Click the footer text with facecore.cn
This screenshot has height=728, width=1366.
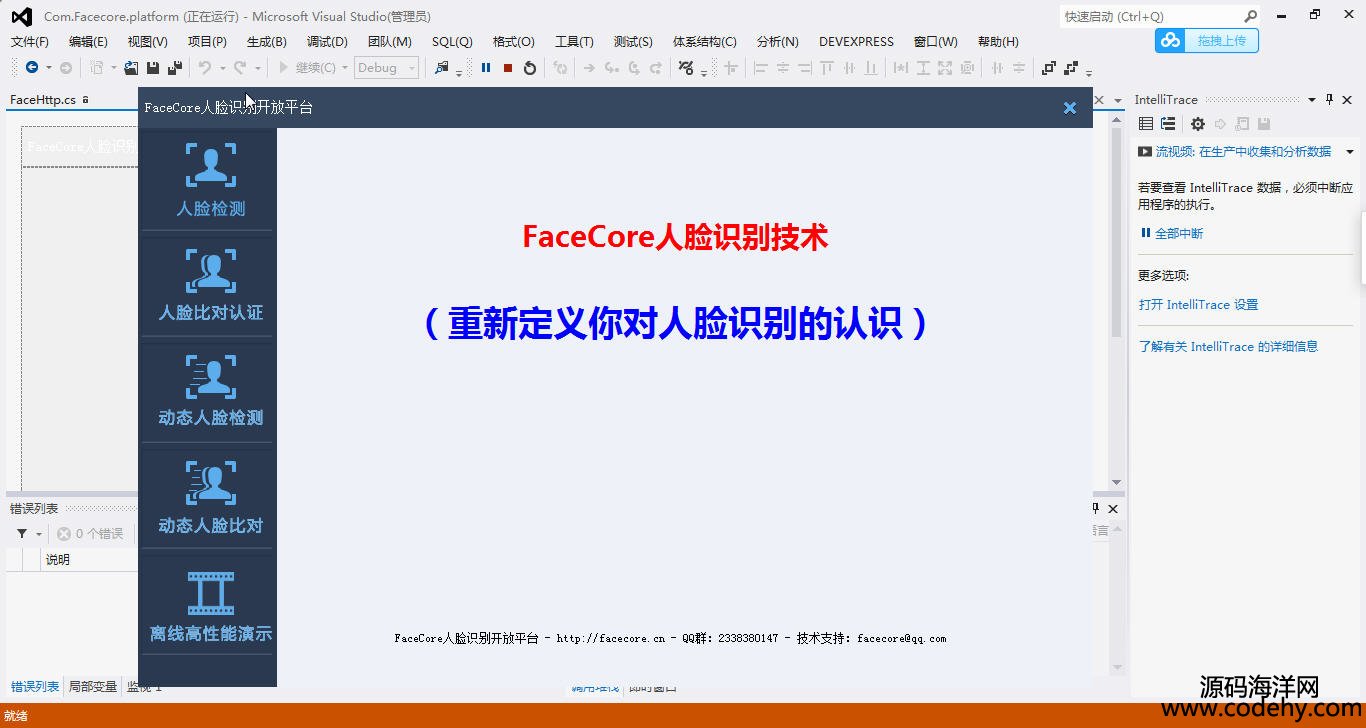click(x=670, y=638)
